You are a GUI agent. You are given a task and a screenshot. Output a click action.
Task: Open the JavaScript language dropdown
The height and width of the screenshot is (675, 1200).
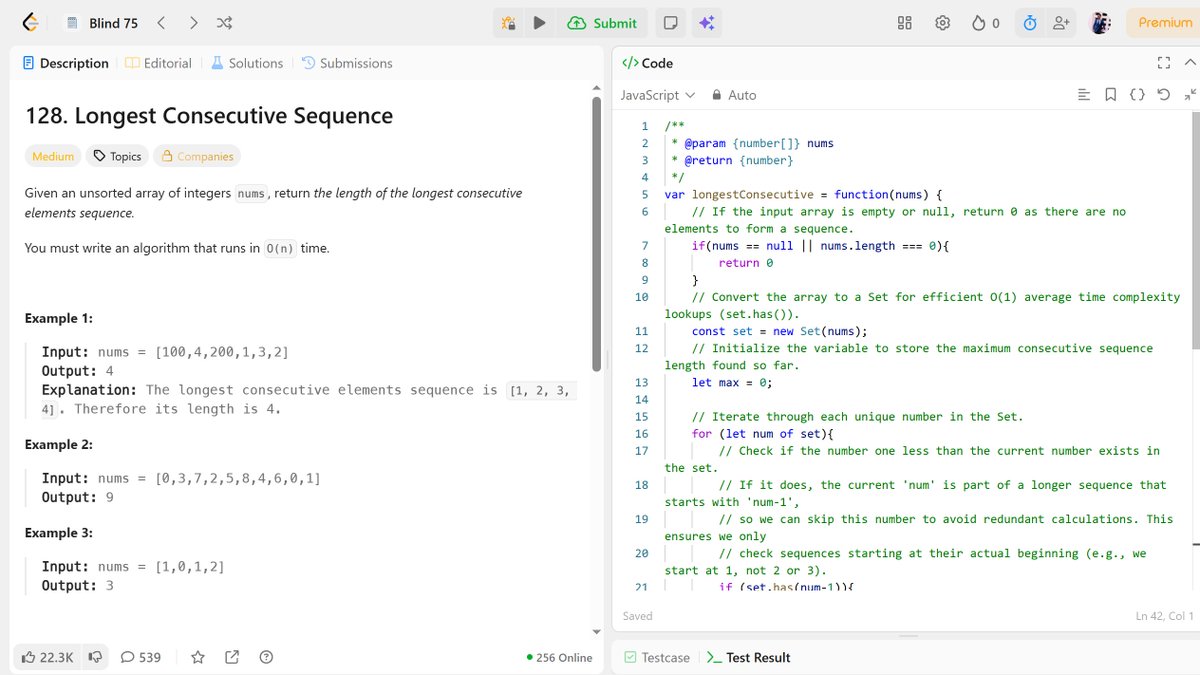point(657,95)
